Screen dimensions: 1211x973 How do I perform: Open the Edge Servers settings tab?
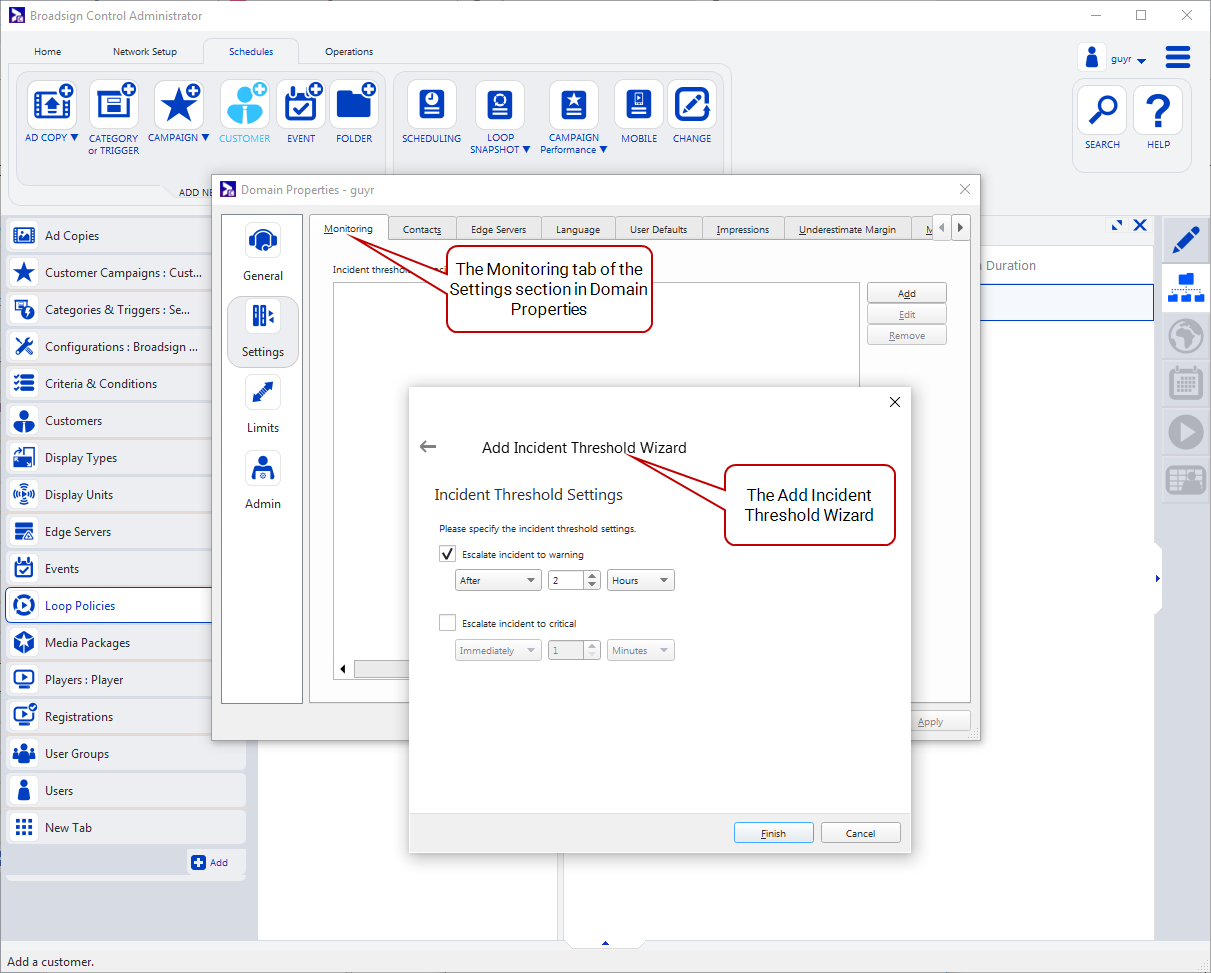[x=498, y=229]
